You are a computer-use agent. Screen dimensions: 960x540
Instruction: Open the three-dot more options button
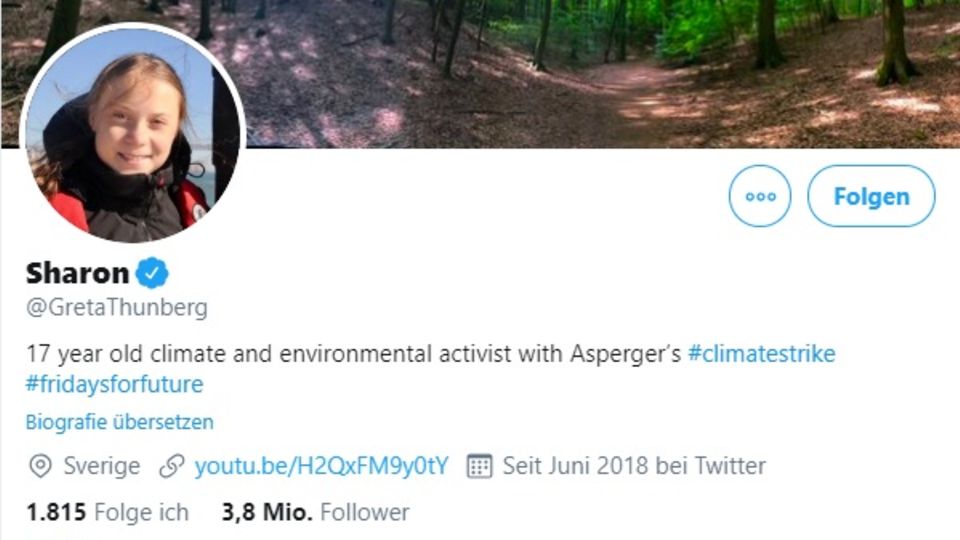pyautogui.click(x=760, y=196)
